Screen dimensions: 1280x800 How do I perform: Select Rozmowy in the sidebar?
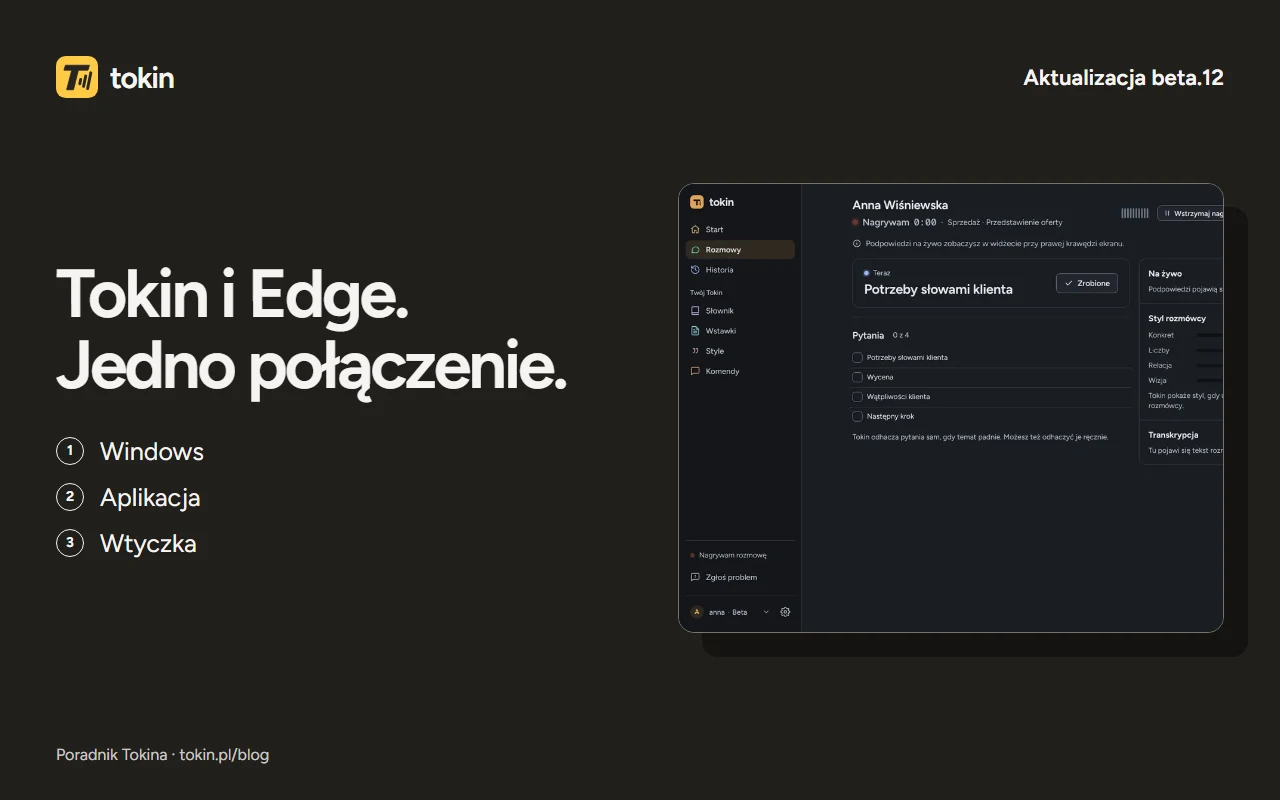[740, 250]
